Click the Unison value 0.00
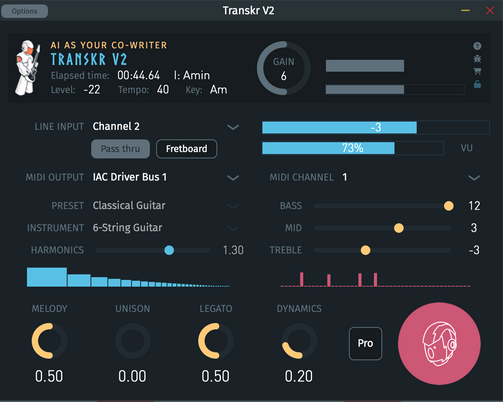Screen dimensions: 503x402 coord(132,376)
